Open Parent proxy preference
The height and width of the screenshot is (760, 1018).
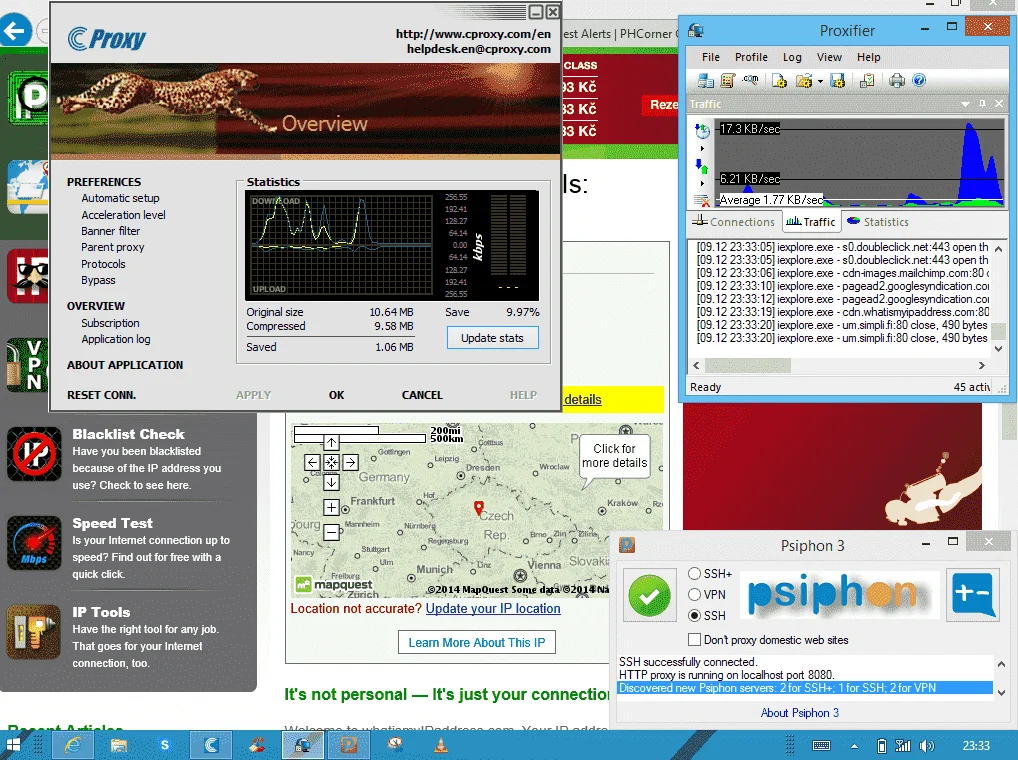coord(113,247)
